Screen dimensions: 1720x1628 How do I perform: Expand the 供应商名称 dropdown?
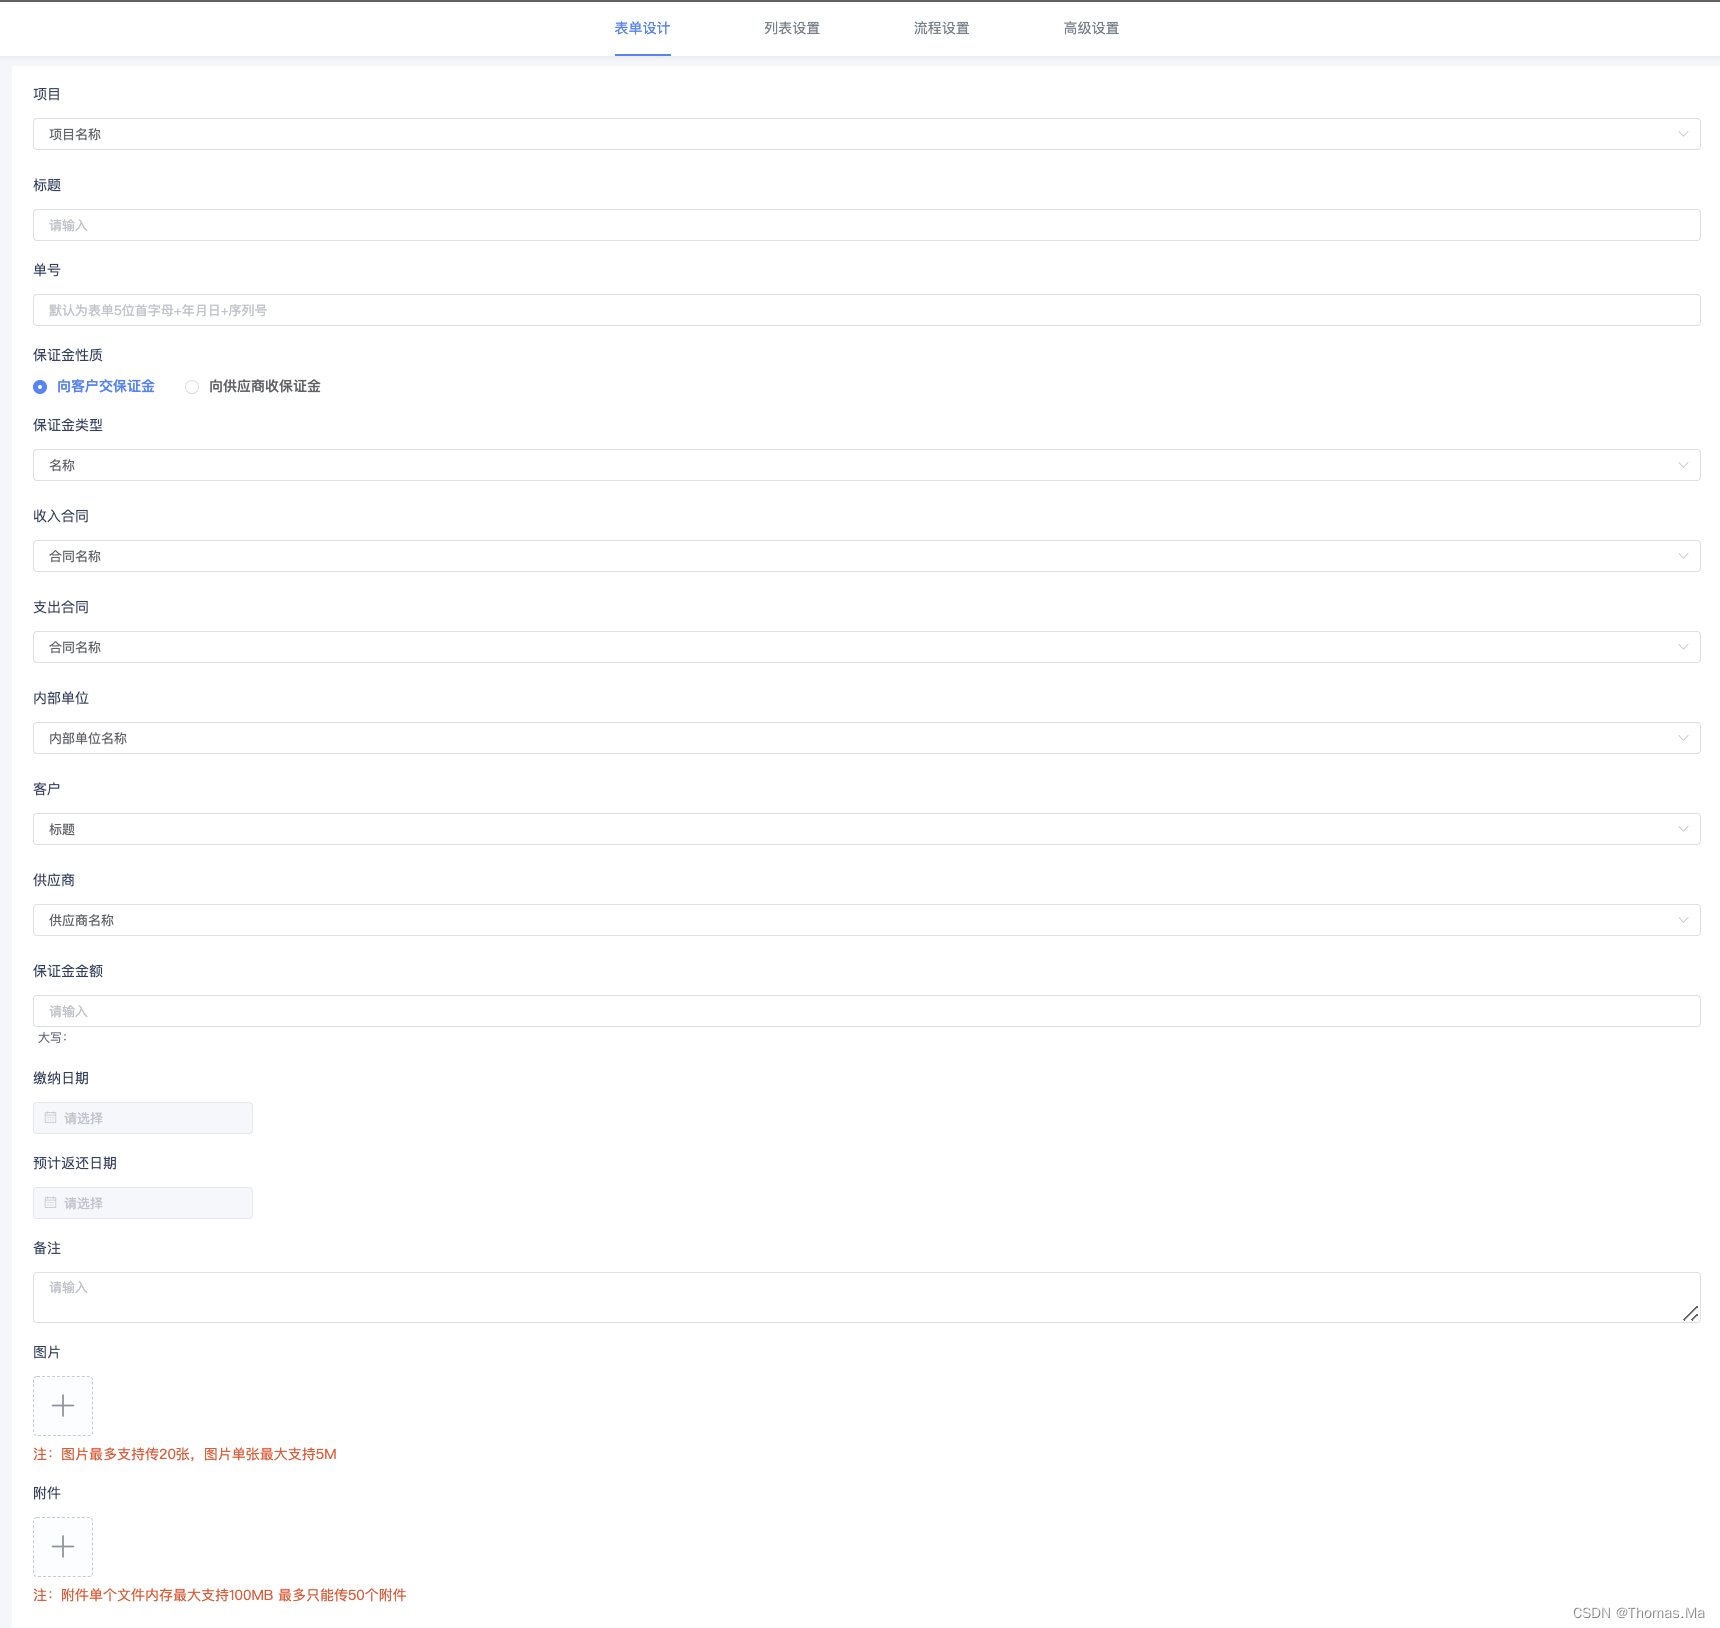866,920
